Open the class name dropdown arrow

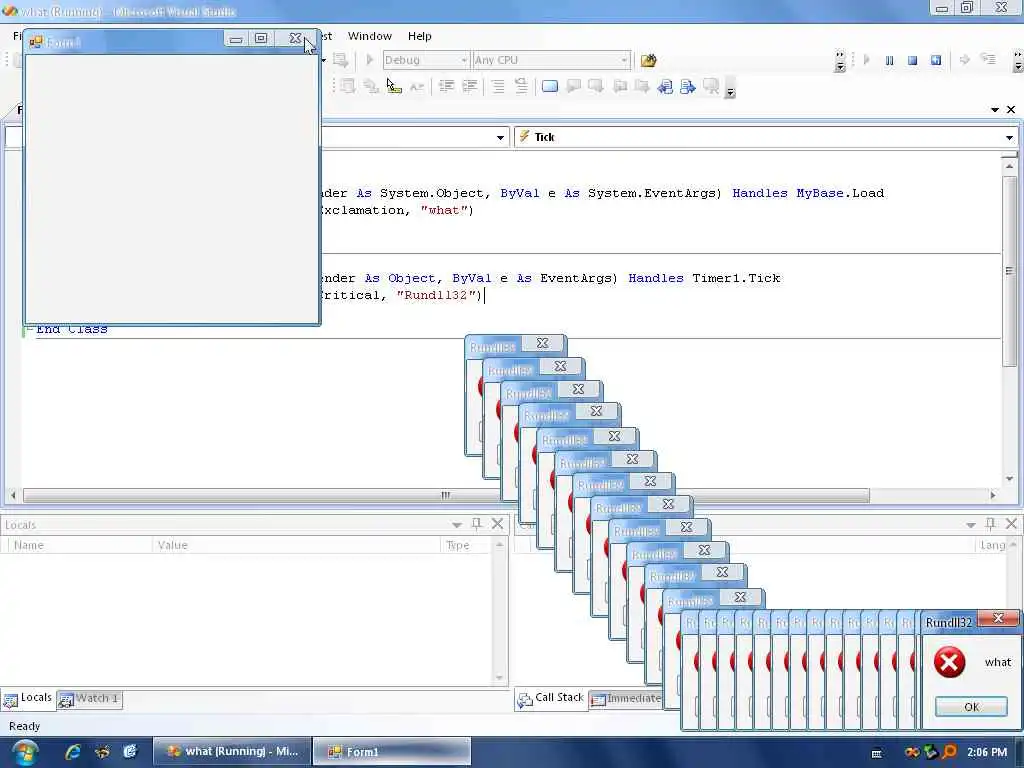500,137
